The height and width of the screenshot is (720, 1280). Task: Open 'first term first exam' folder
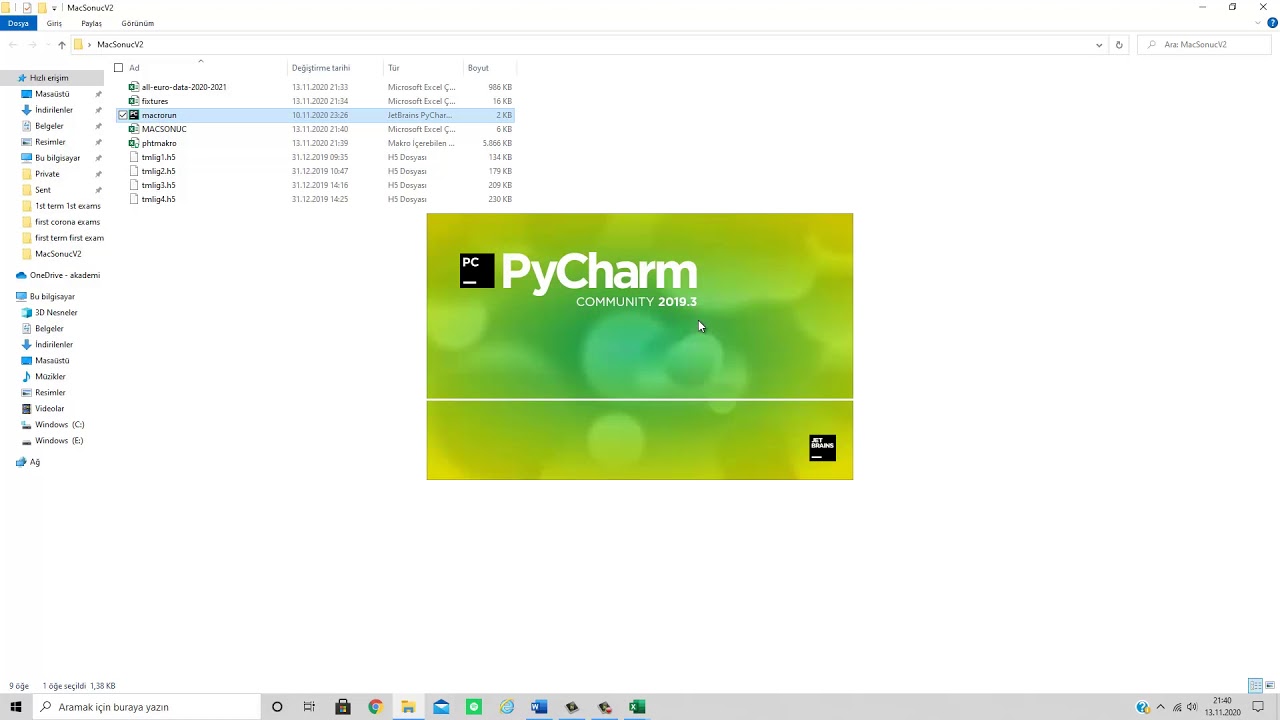pos(69,238)
